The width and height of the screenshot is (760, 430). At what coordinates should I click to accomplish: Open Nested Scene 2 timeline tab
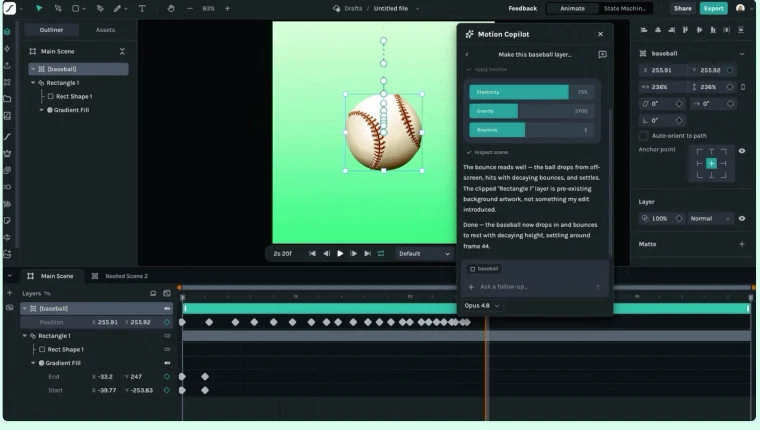click(120, 276)
